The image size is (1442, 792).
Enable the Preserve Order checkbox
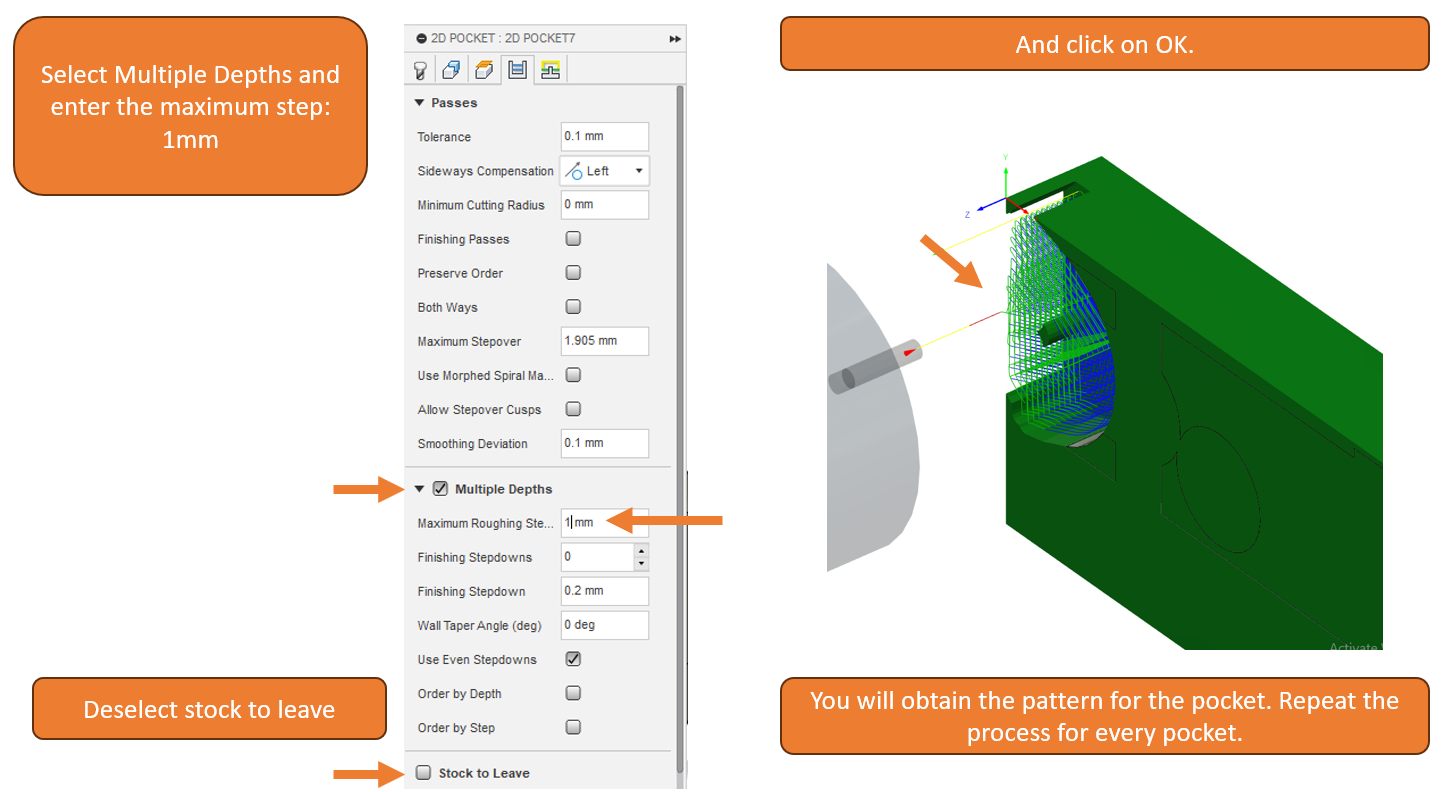click(574, 273)
